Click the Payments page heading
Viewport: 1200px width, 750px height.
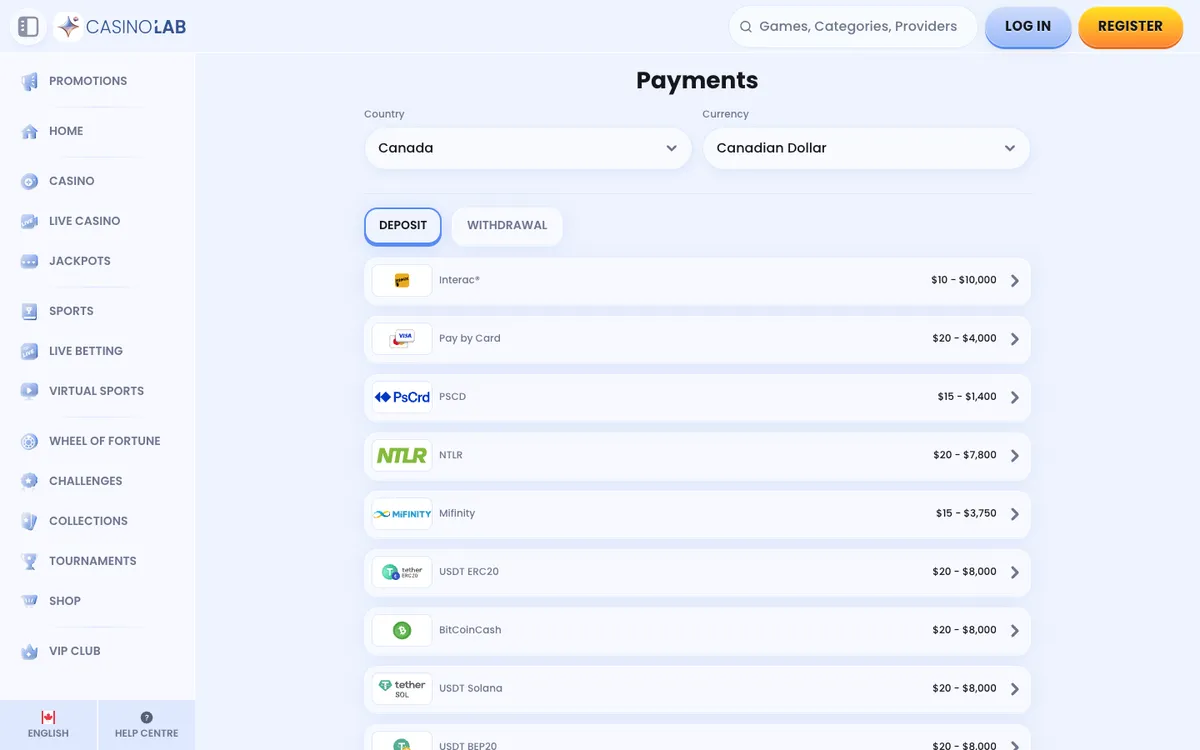point(697,80)
